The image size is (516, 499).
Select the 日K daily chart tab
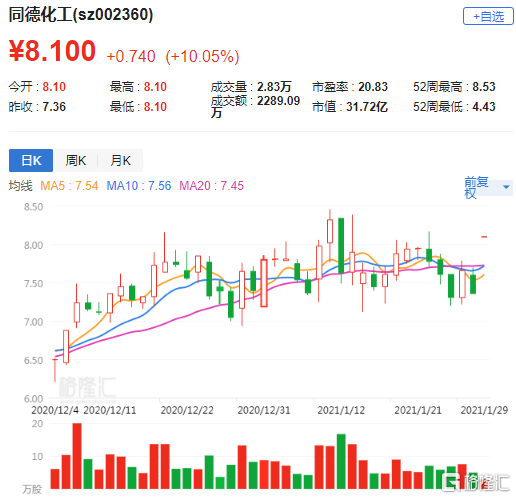click(x=31, y=161)
